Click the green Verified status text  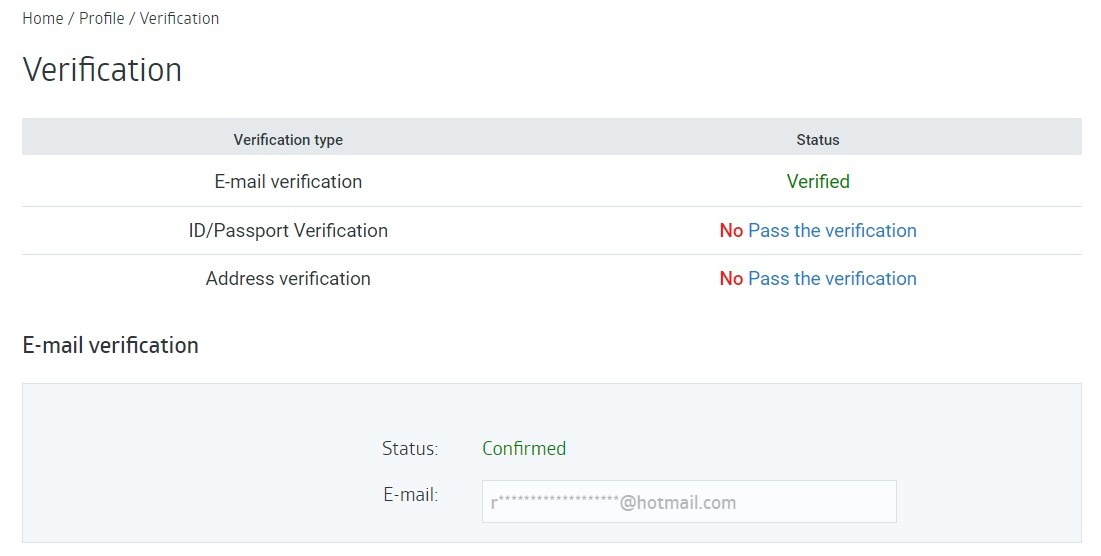[817, 182]
